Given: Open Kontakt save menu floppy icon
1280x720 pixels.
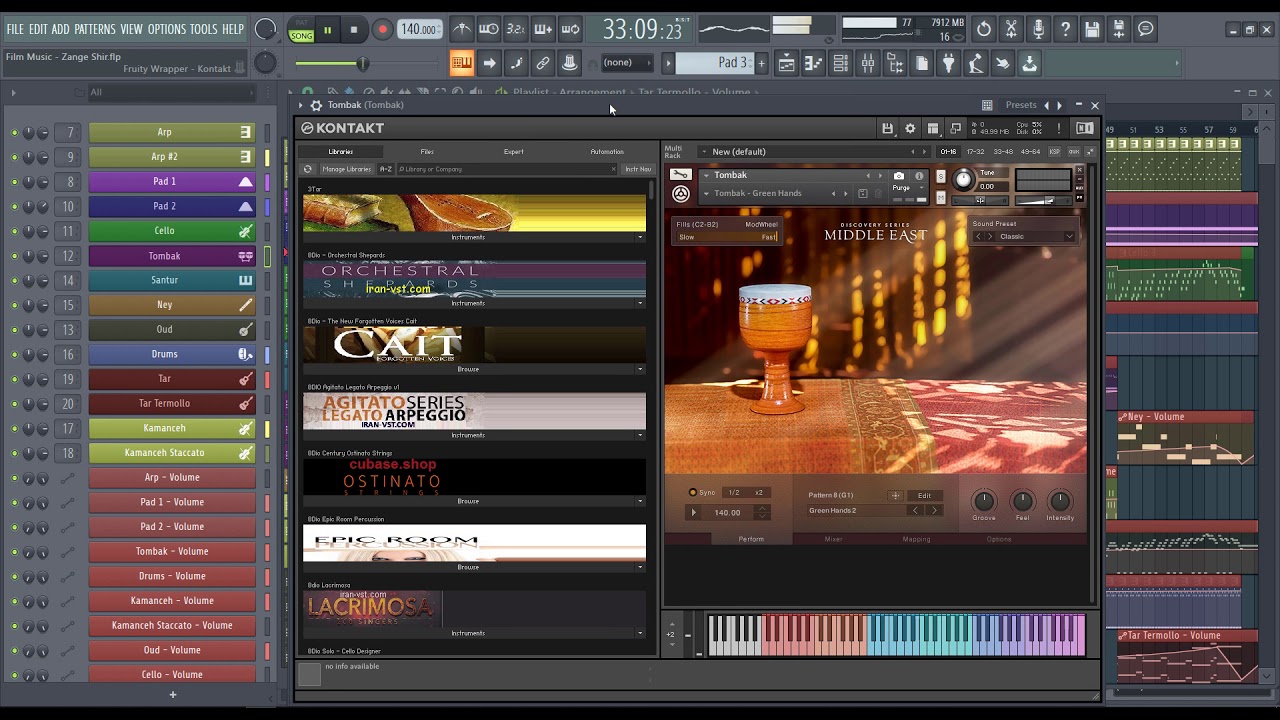Looking at the screenshot, I should tap(887, 128).
